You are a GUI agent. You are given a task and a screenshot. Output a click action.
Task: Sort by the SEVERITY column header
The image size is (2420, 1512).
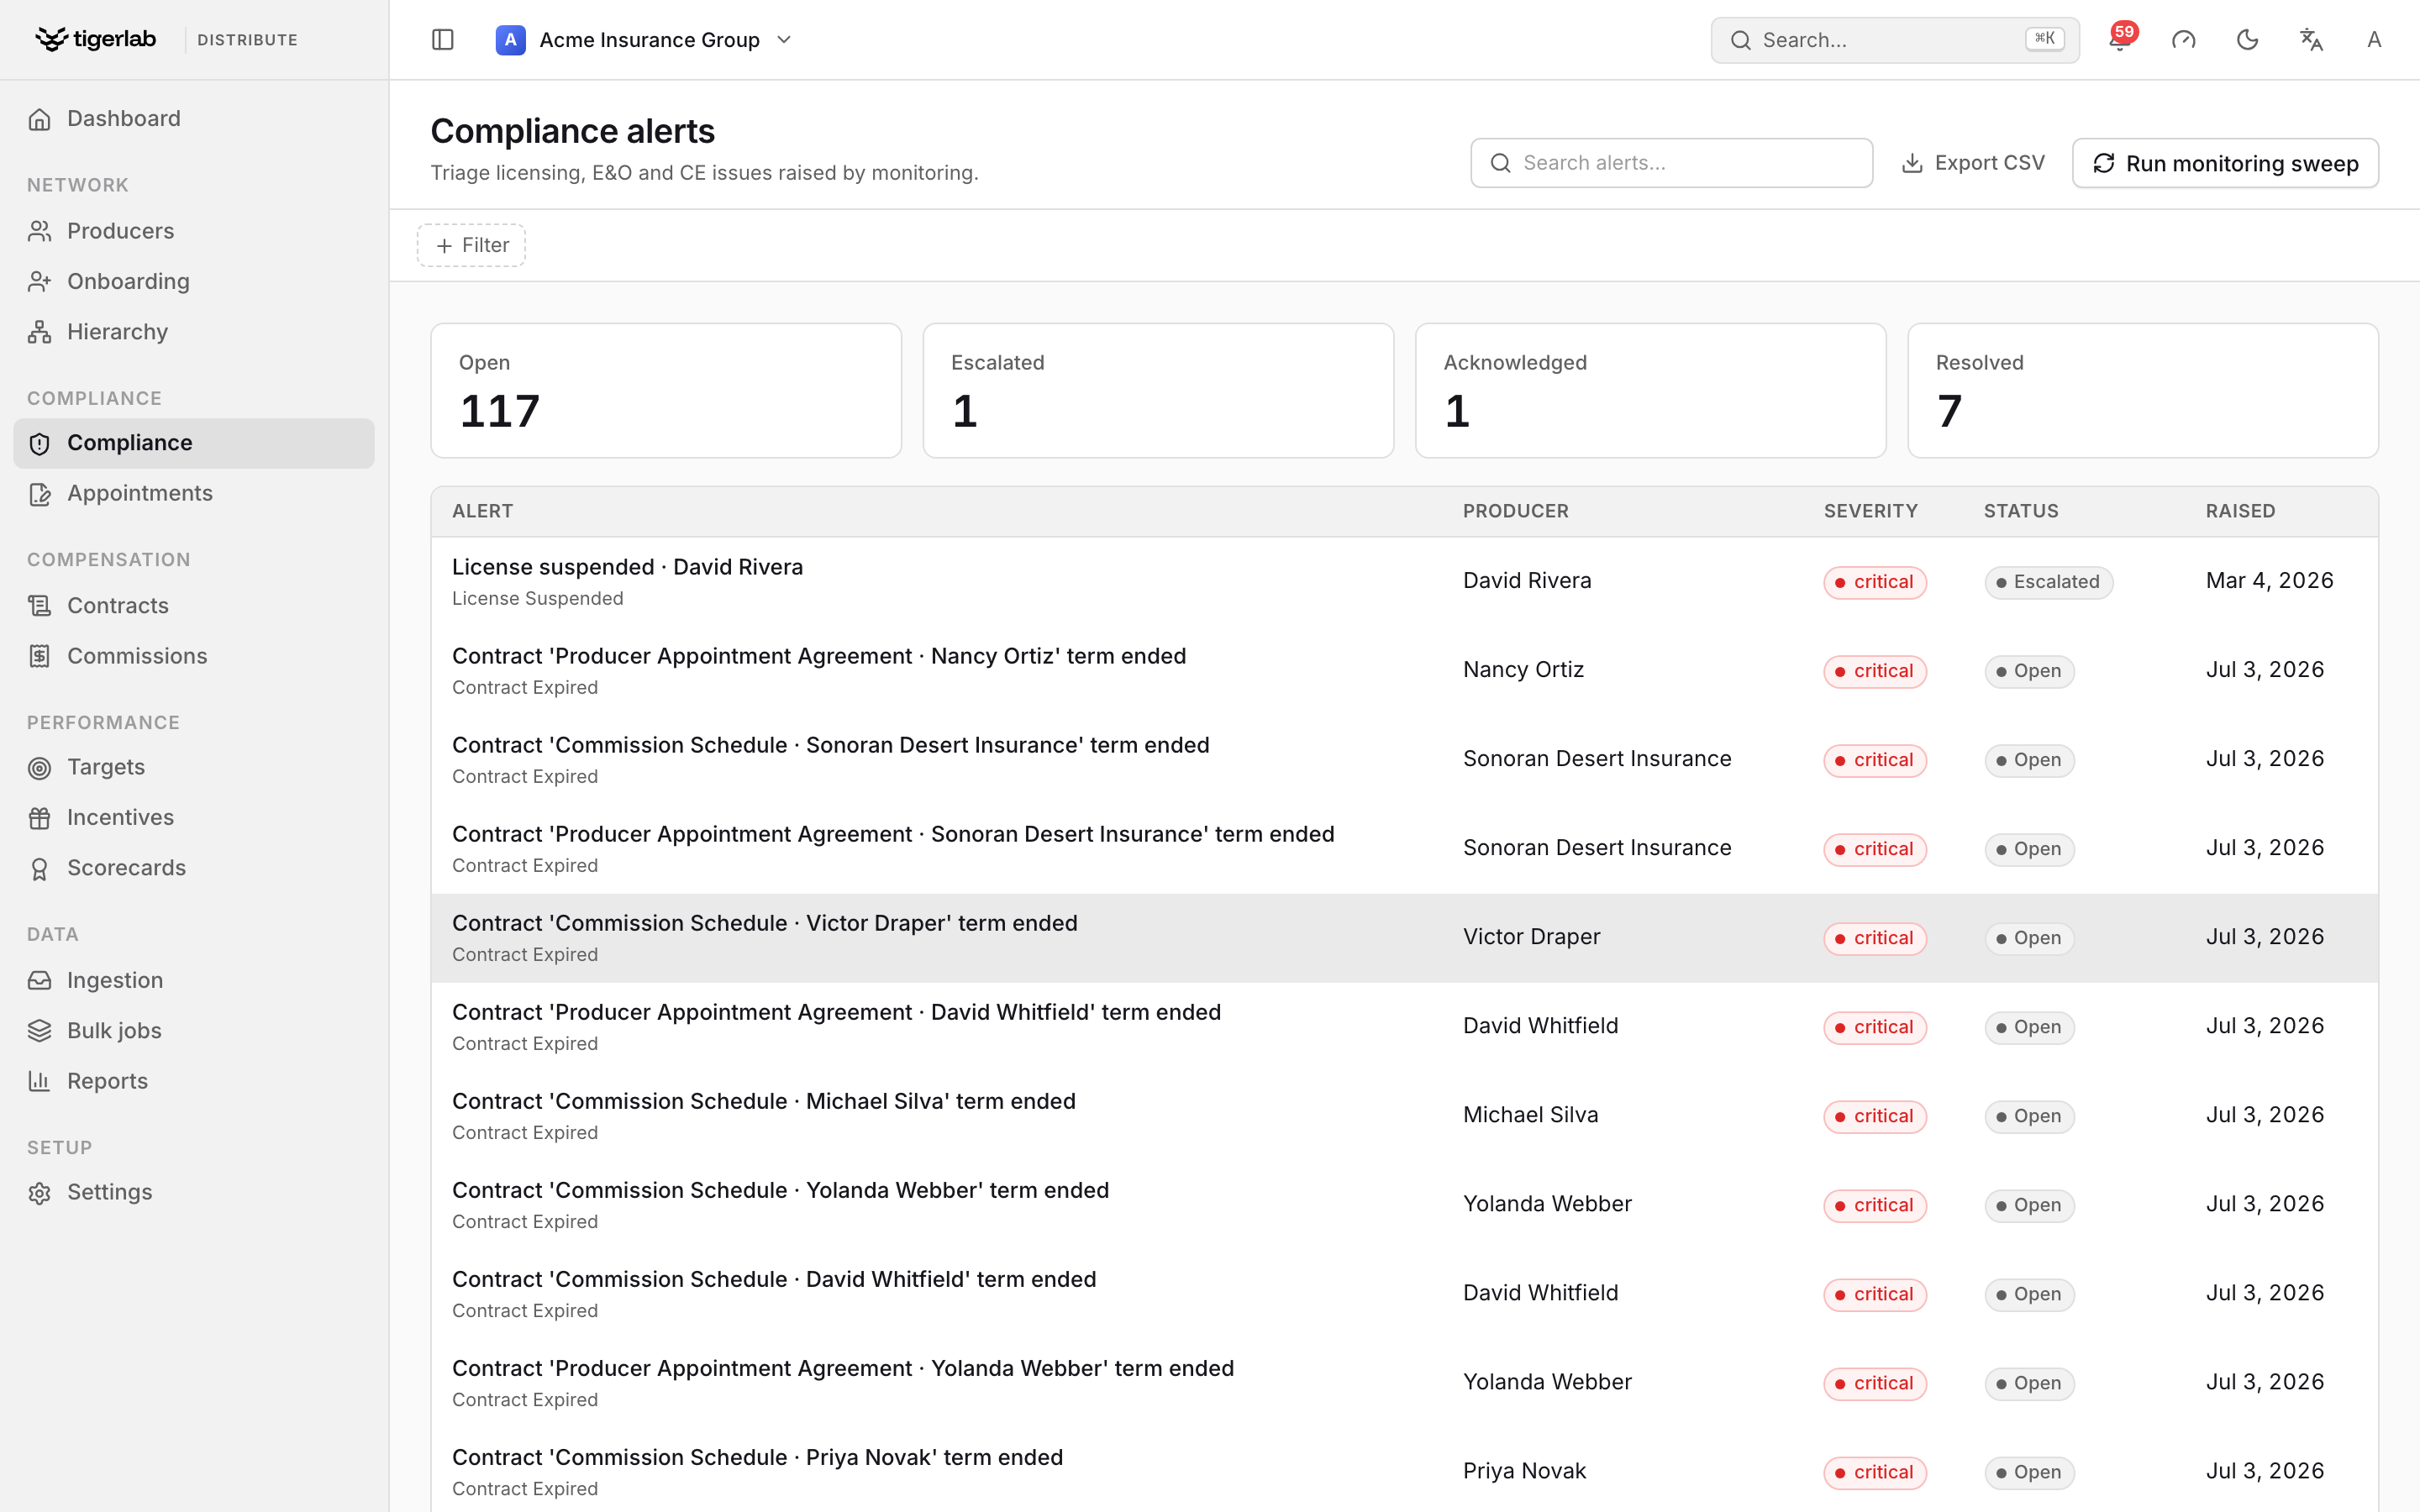coord(1870,511)
